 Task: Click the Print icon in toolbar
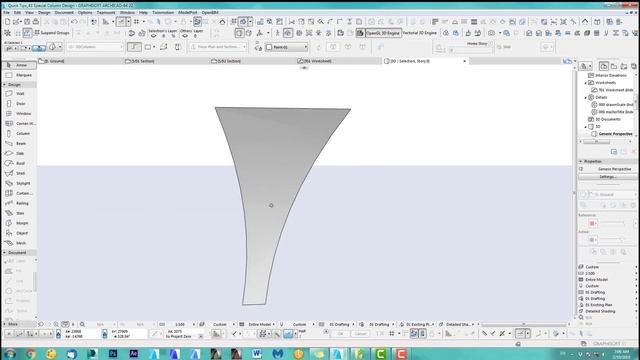36,22
